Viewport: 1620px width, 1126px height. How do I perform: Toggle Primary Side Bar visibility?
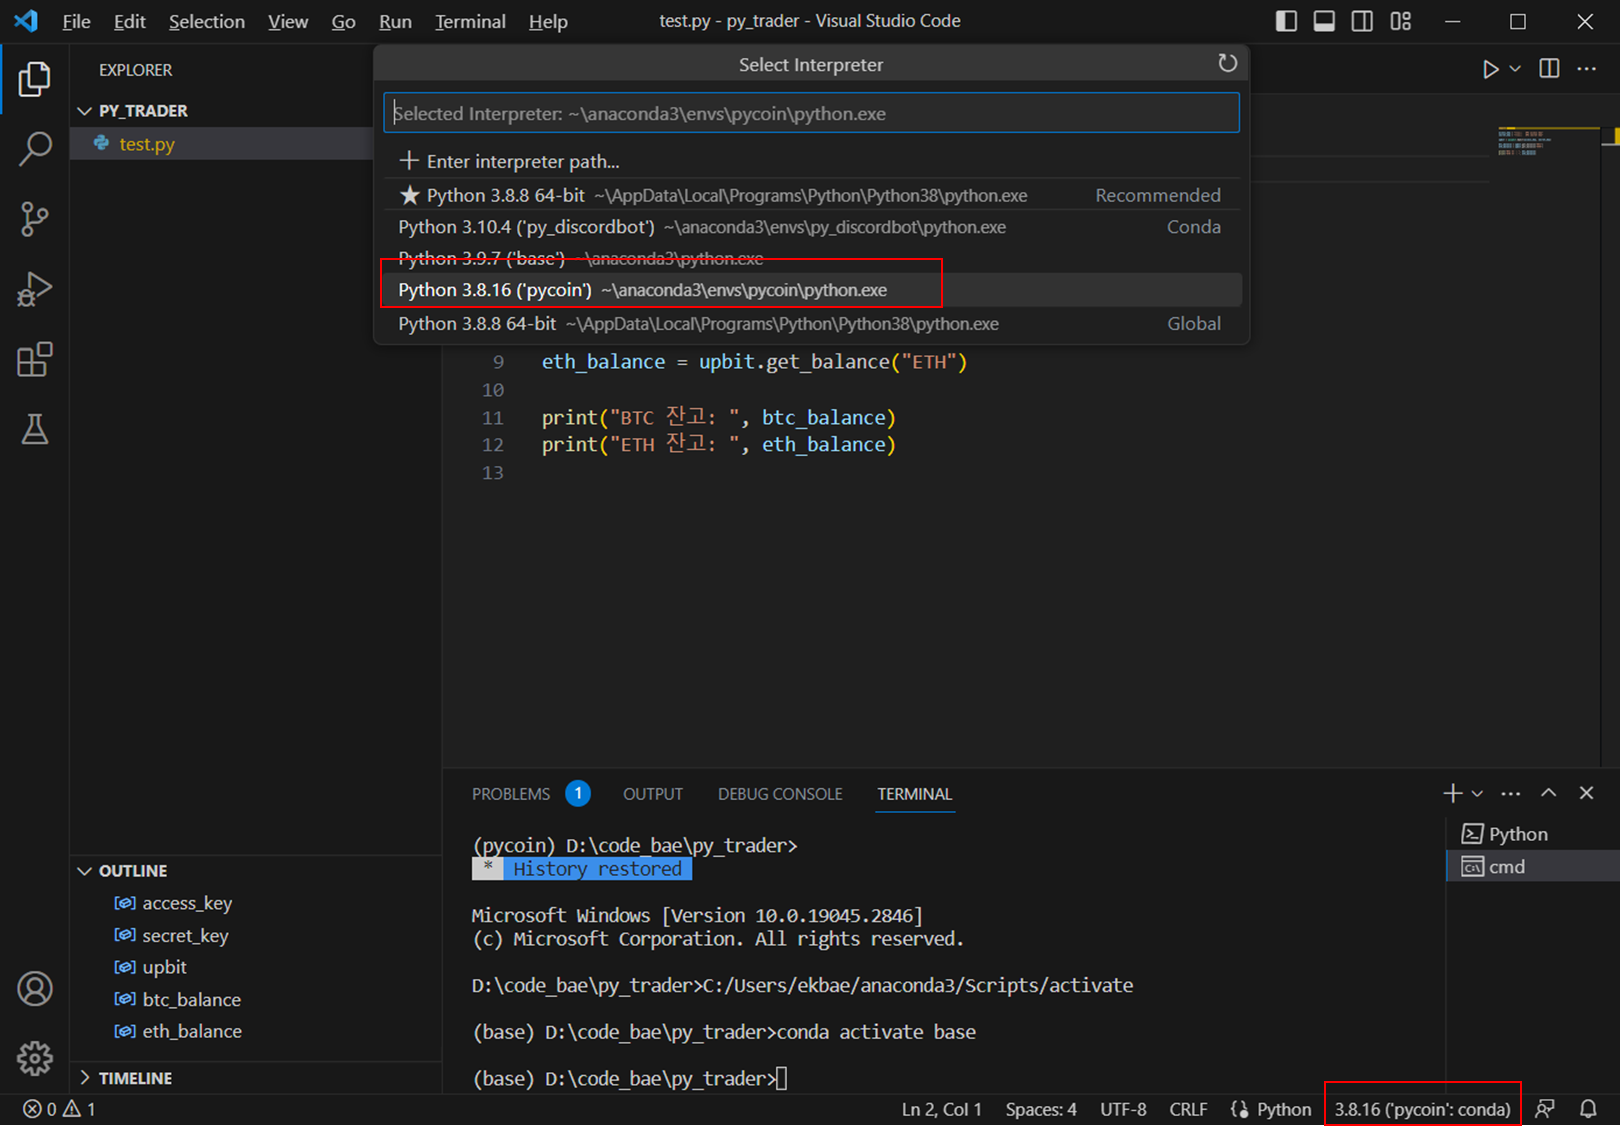click(1286, 21)
